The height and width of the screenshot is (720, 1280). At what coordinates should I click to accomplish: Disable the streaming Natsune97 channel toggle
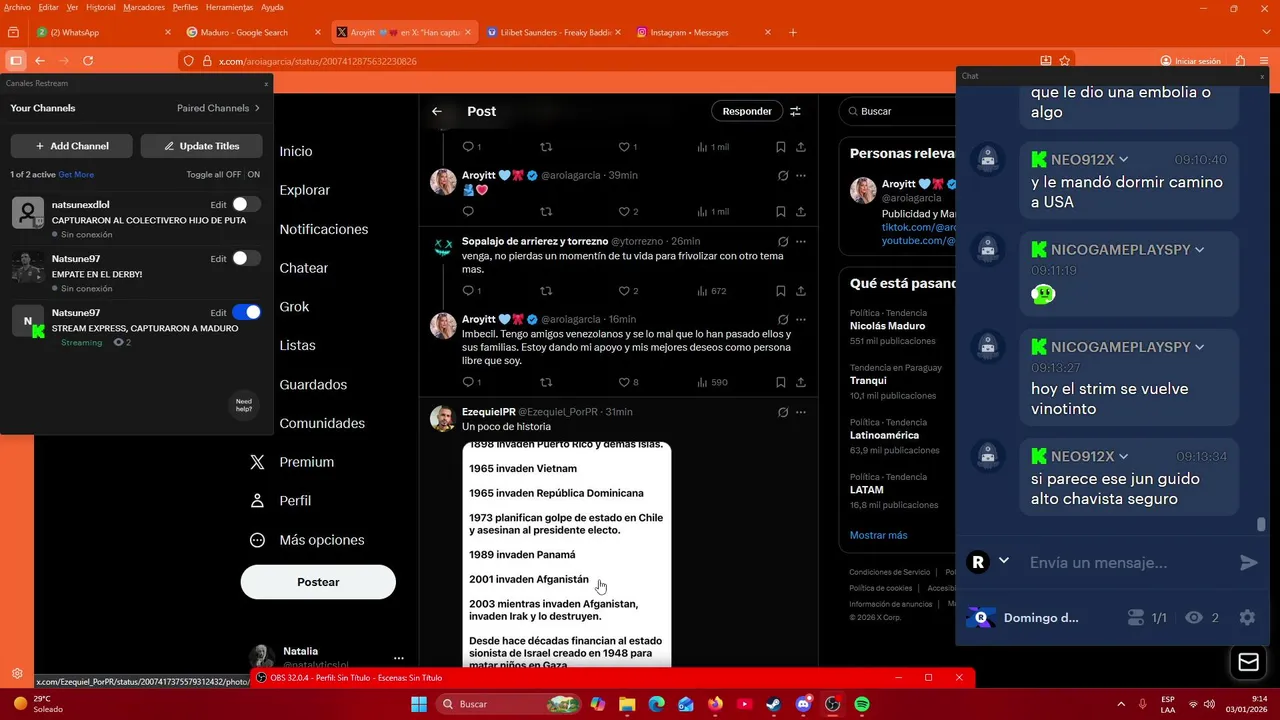coord(246,312)
